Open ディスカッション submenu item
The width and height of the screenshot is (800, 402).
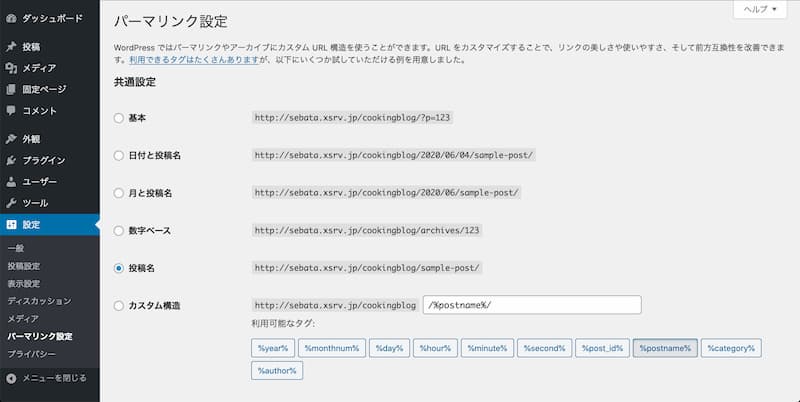tap(40, 301)
